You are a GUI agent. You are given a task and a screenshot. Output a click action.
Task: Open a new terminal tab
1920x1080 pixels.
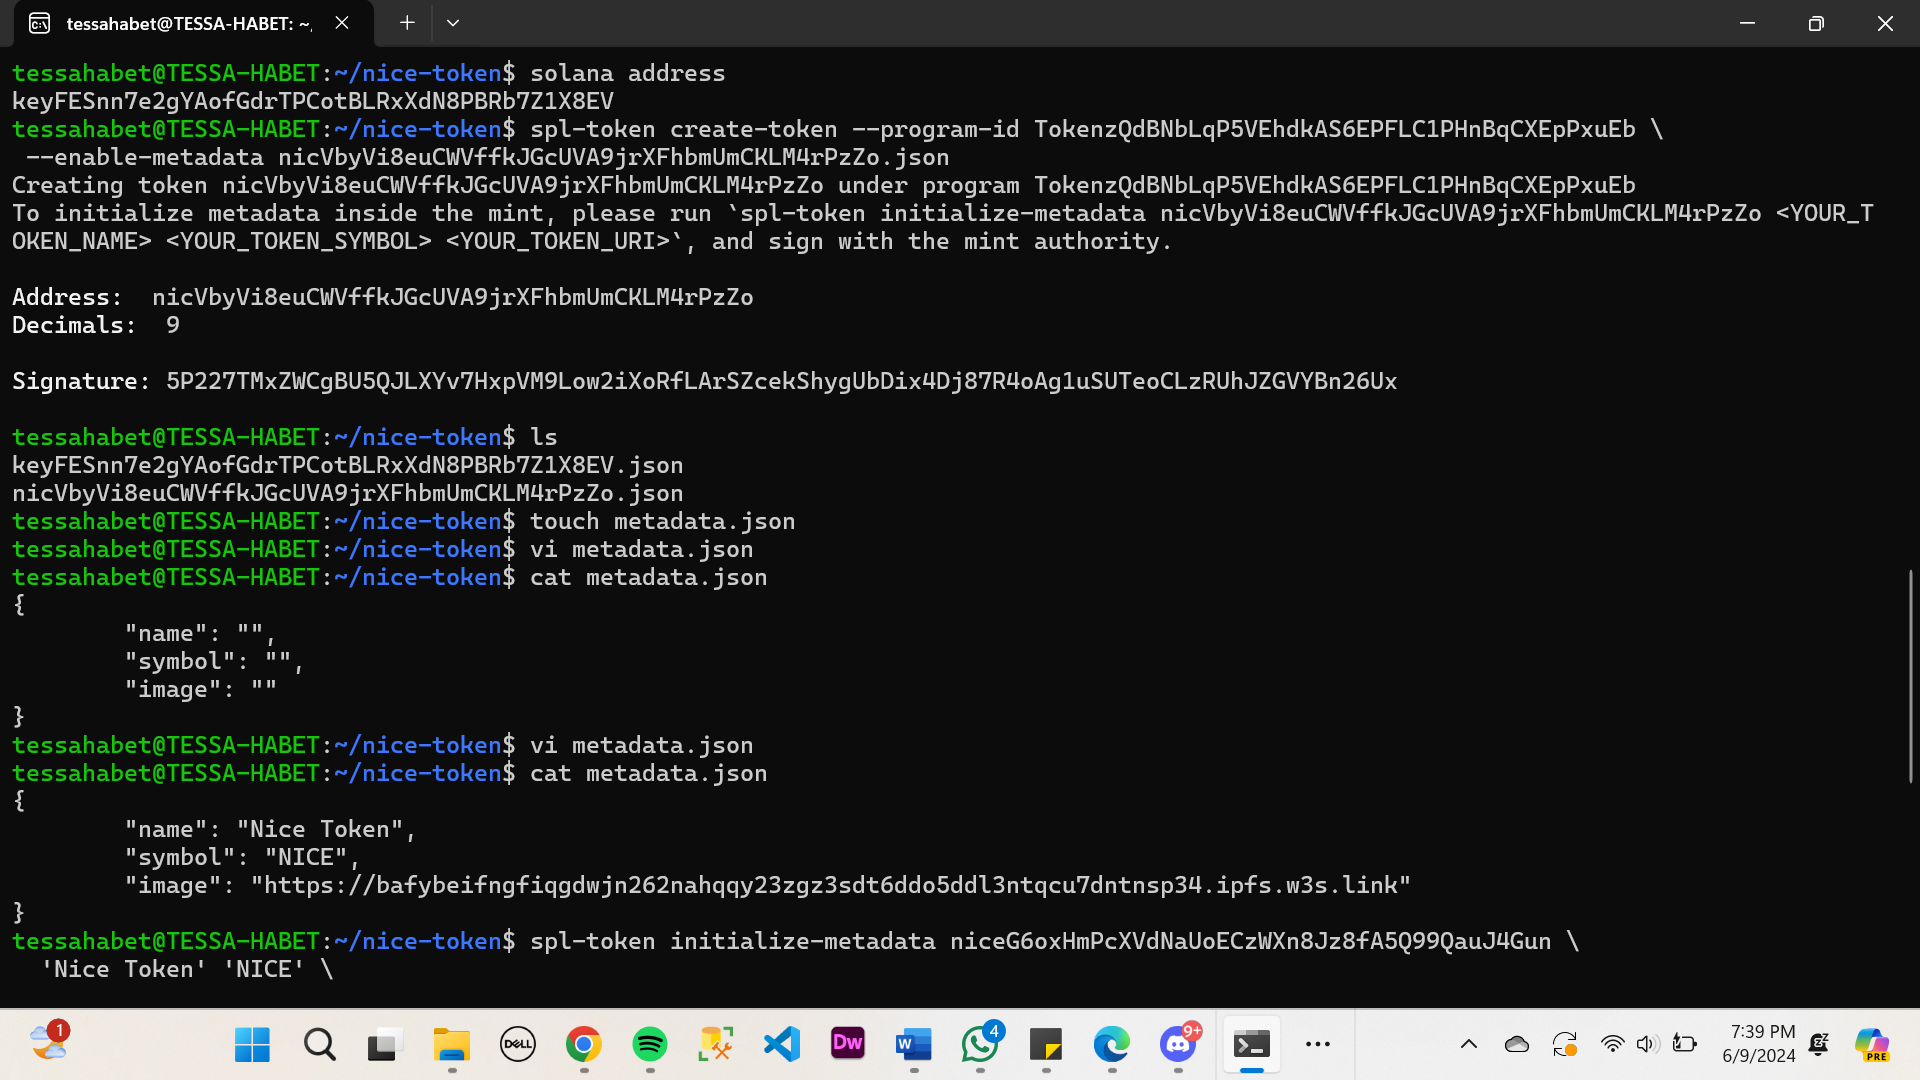tap(407, 22)
